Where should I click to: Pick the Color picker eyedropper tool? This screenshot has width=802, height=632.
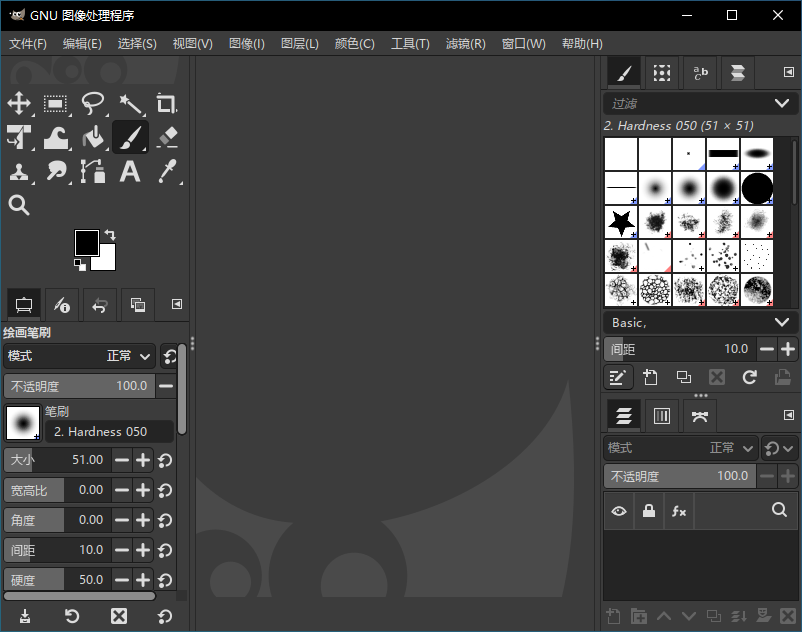(167, 172)
